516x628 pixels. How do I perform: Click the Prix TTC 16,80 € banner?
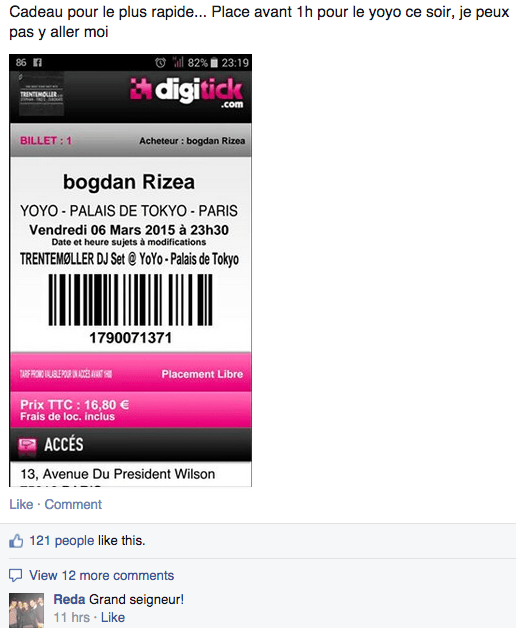[131, 410]
